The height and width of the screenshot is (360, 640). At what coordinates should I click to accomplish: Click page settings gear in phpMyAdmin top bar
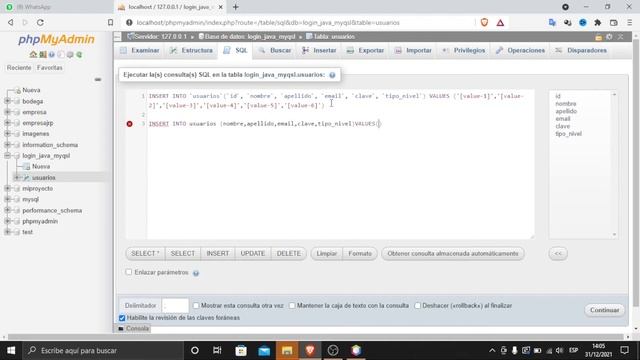pos(609,37)
